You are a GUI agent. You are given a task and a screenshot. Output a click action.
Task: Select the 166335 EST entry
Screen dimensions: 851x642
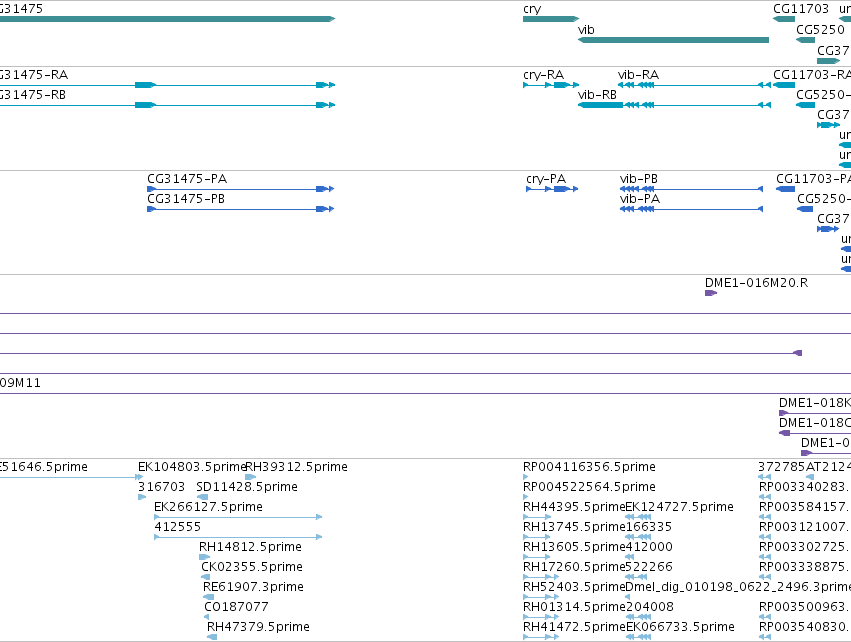pyautogui.click(x=638, y=537)
